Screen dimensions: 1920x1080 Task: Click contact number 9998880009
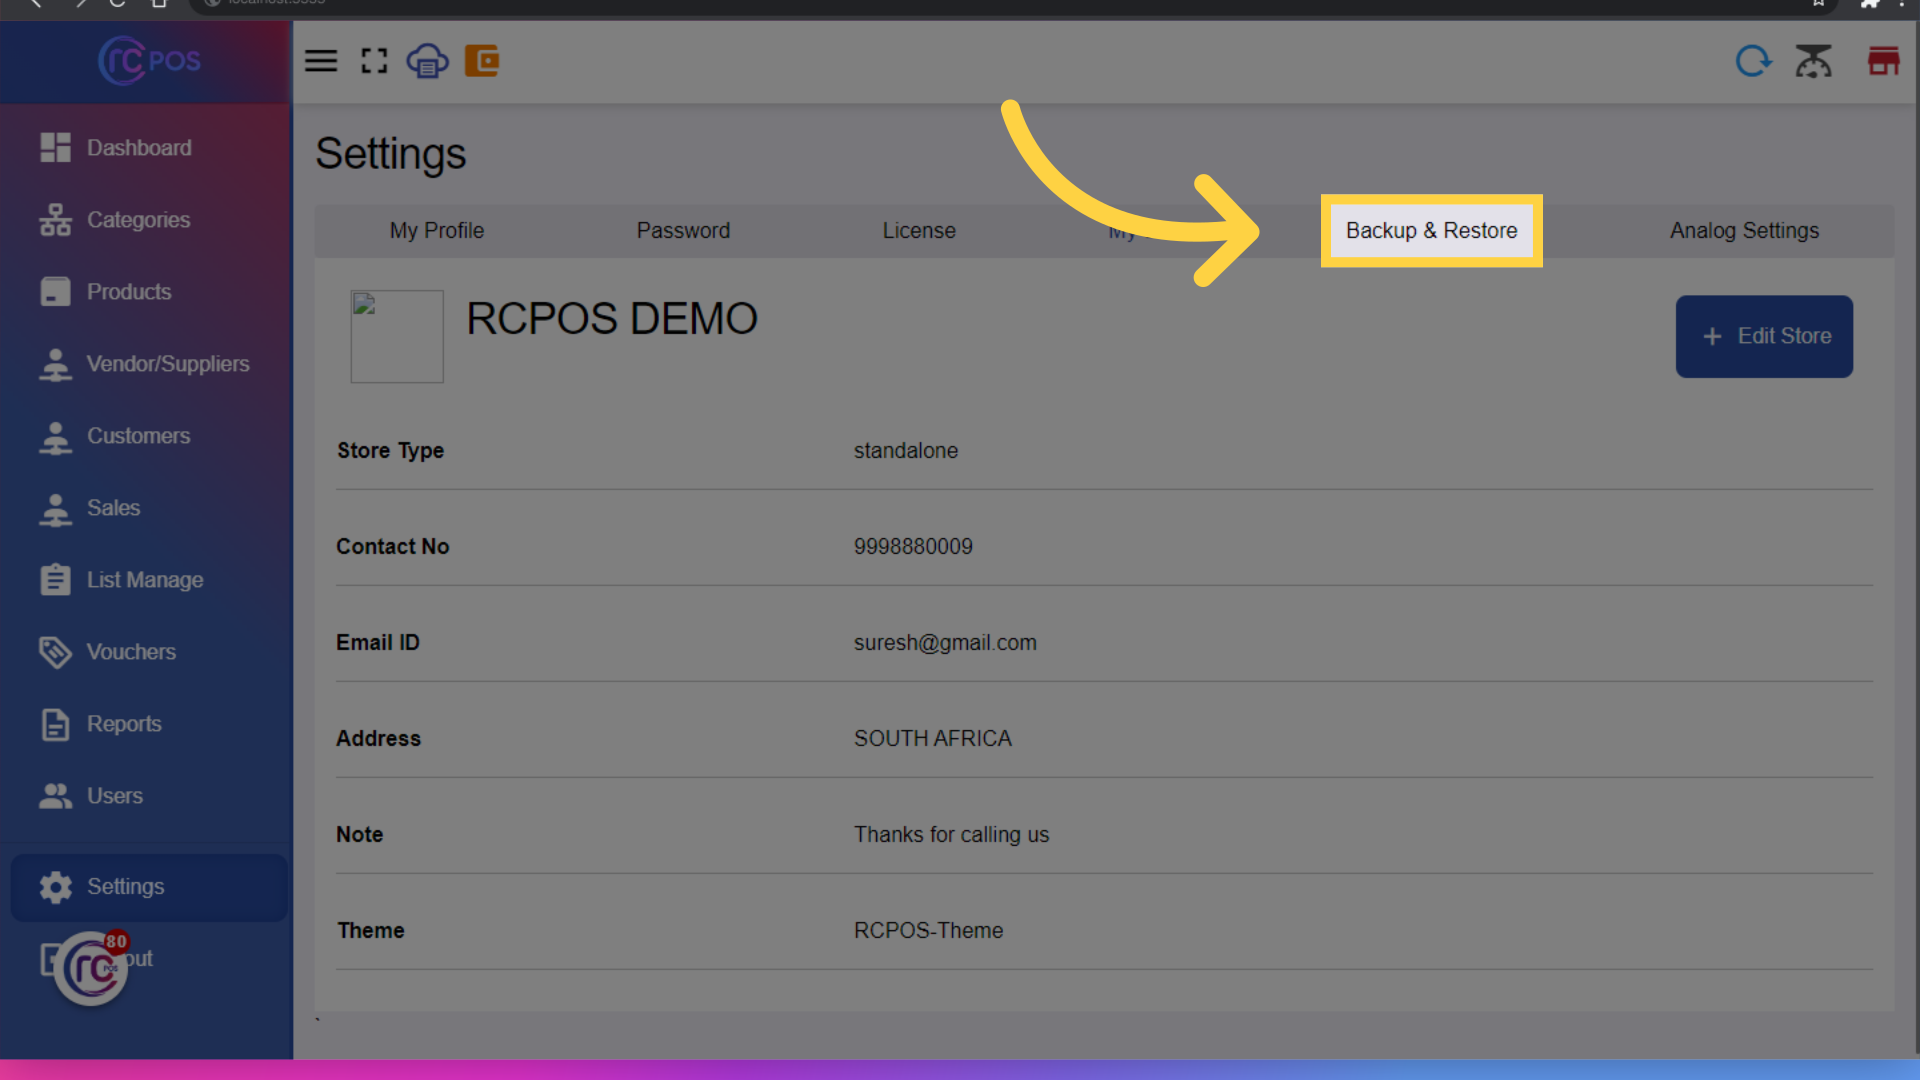tap(913, 547)
